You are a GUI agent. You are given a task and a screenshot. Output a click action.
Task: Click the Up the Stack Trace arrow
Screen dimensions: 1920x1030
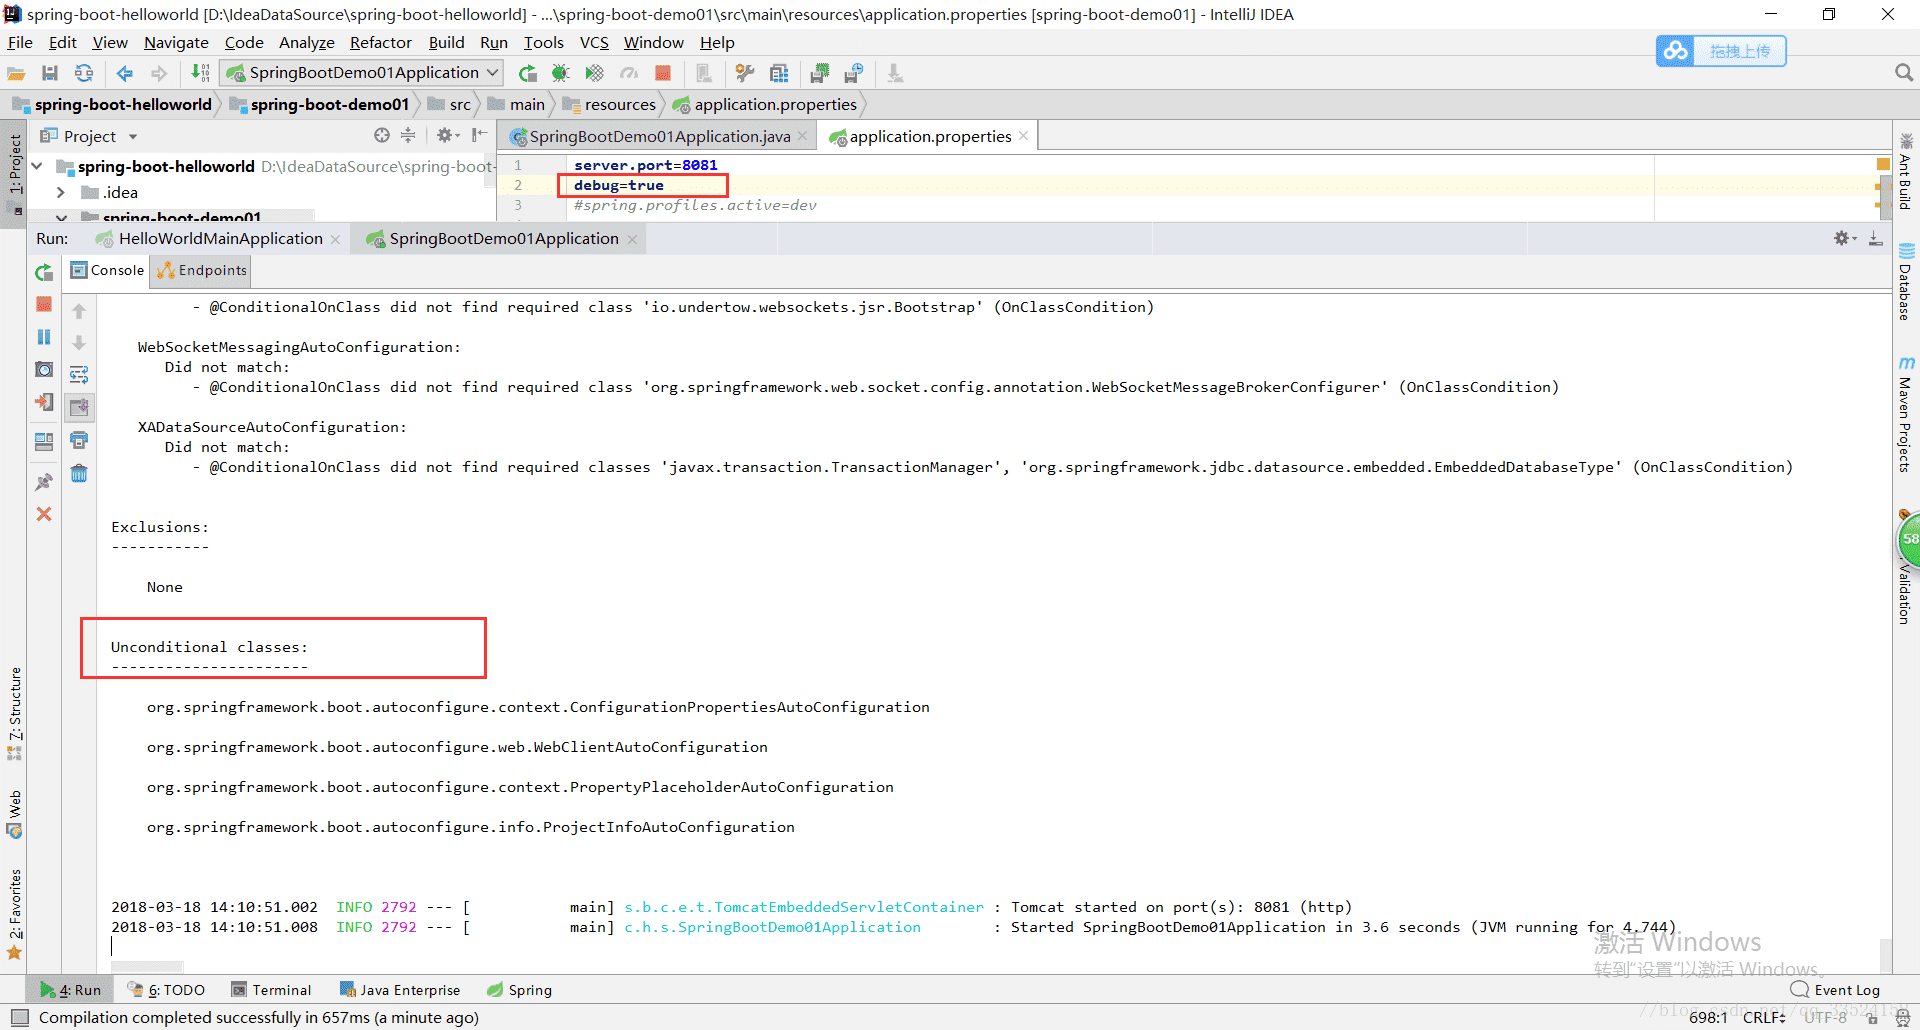coord(79,311)
